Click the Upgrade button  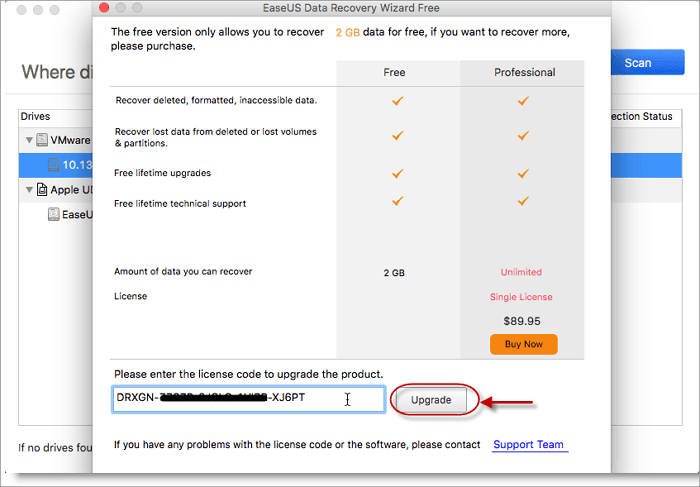pyautogui.click(x=431, y=400)
